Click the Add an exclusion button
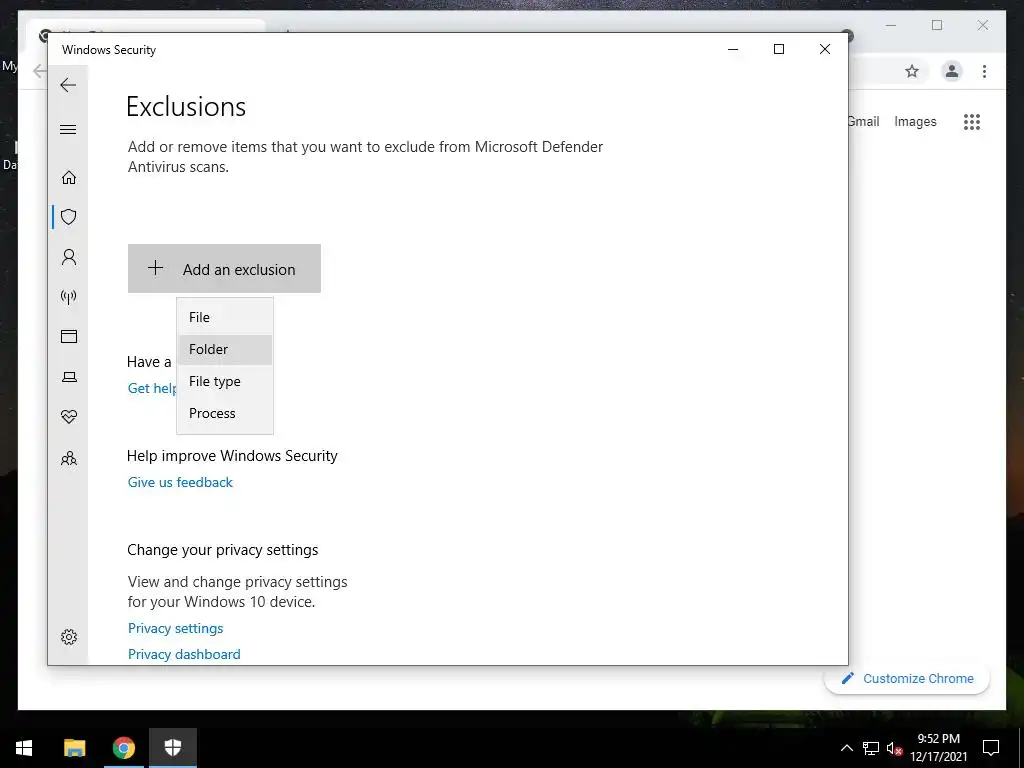 [224, 268]
